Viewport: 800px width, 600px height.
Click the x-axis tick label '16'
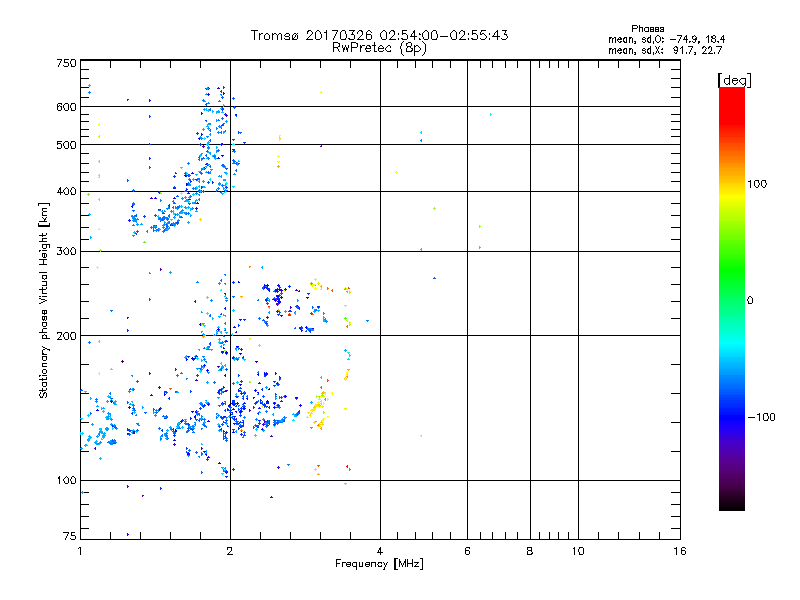click(x=680, y=551)
